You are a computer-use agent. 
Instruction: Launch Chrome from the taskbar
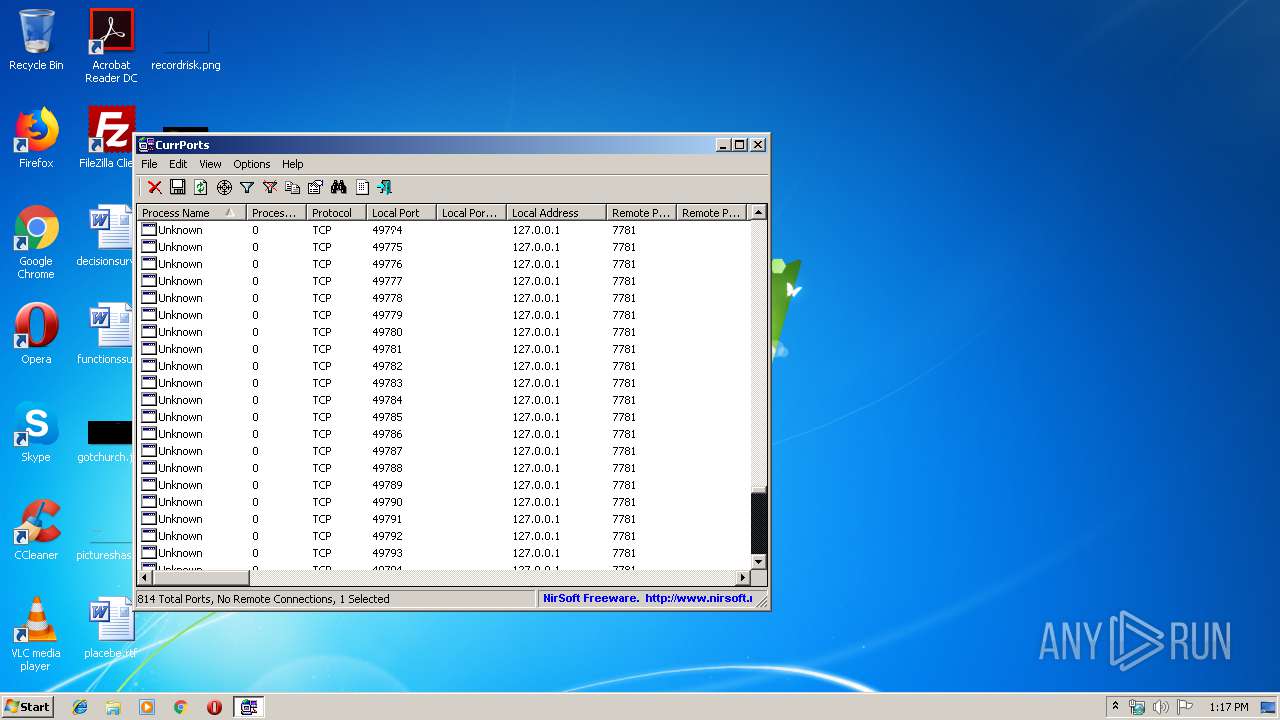pos(181,707)
